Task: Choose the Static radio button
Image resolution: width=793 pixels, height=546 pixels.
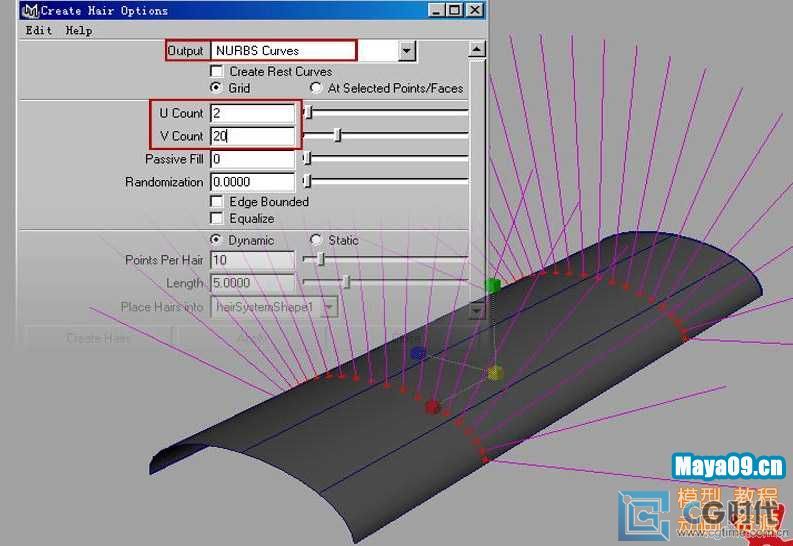Action: (316, 240)
